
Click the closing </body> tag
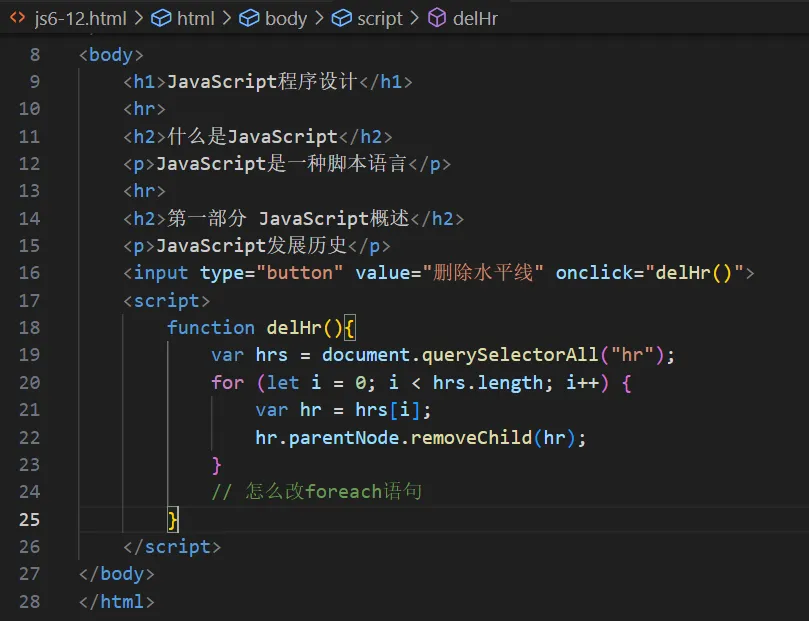(x=117, y=574)
